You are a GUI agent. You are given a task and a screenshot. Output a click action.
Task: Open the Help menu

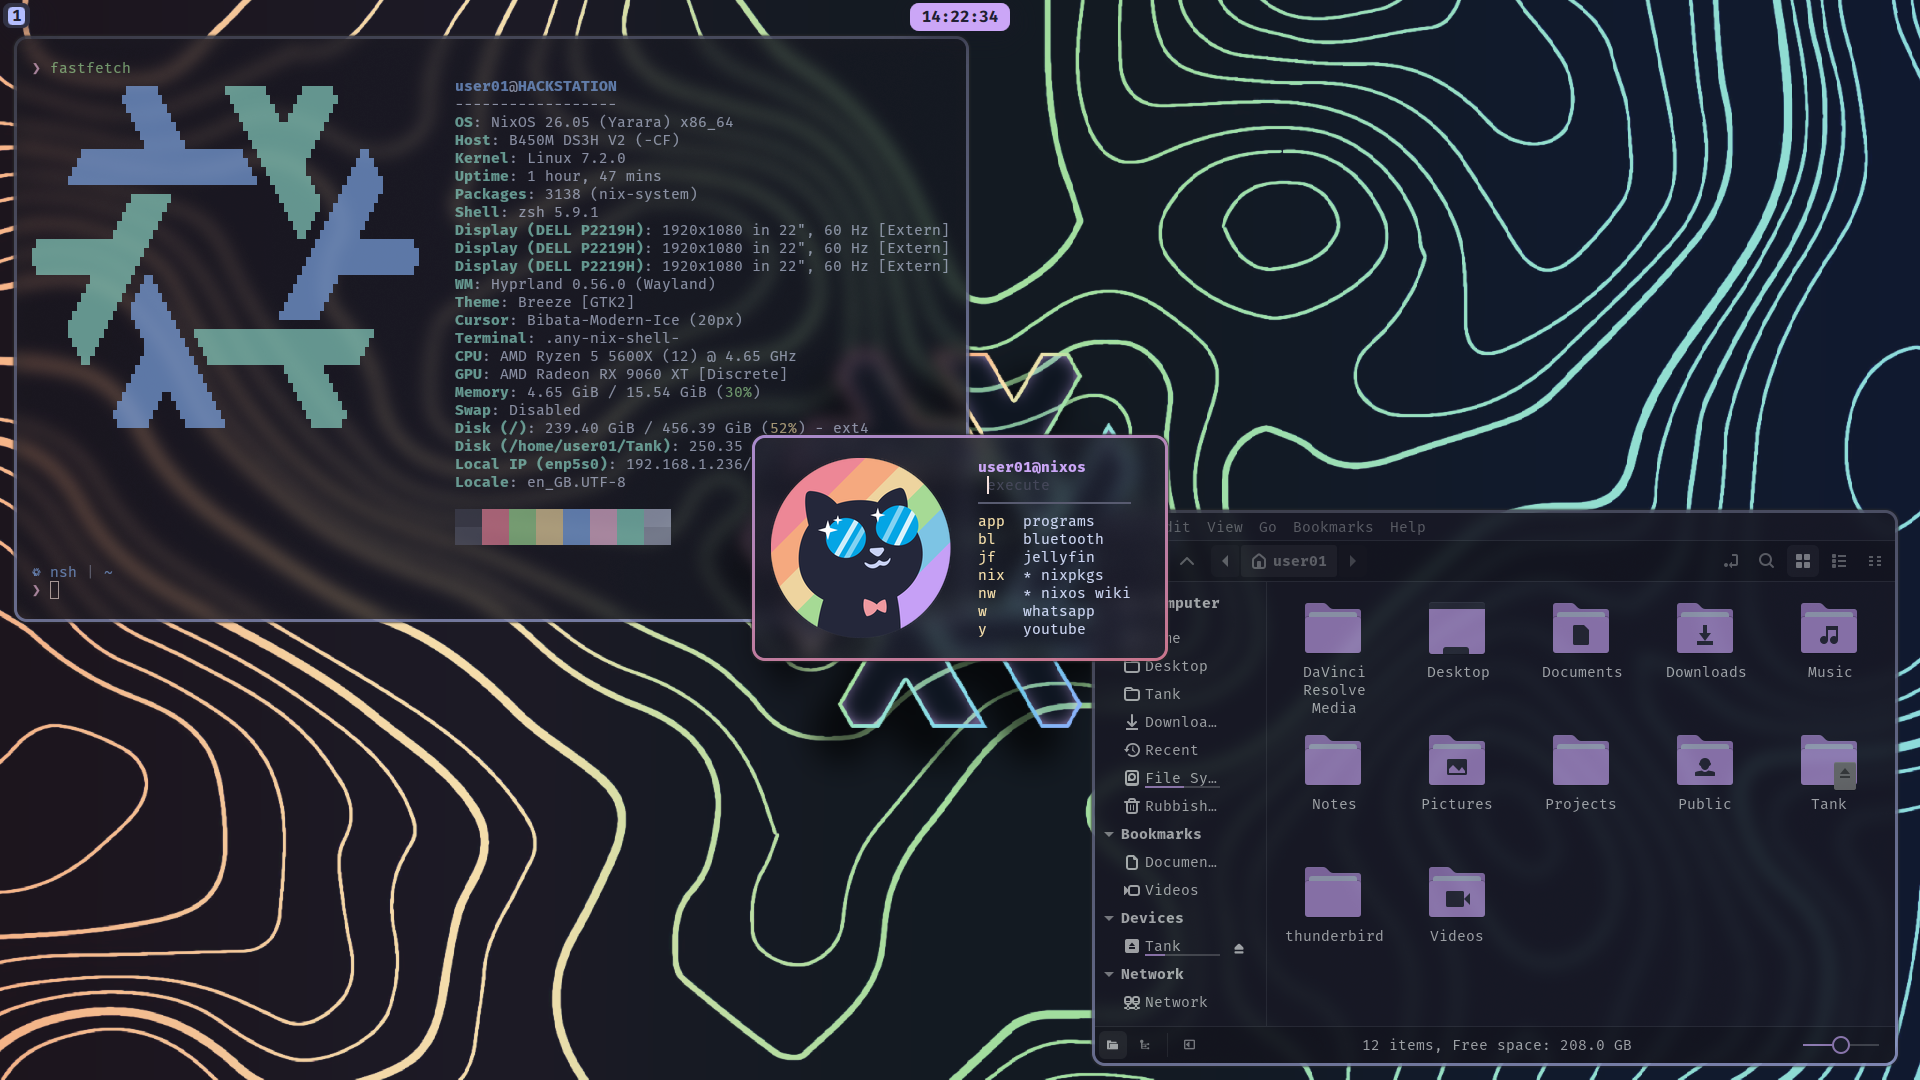[1408, 527]
